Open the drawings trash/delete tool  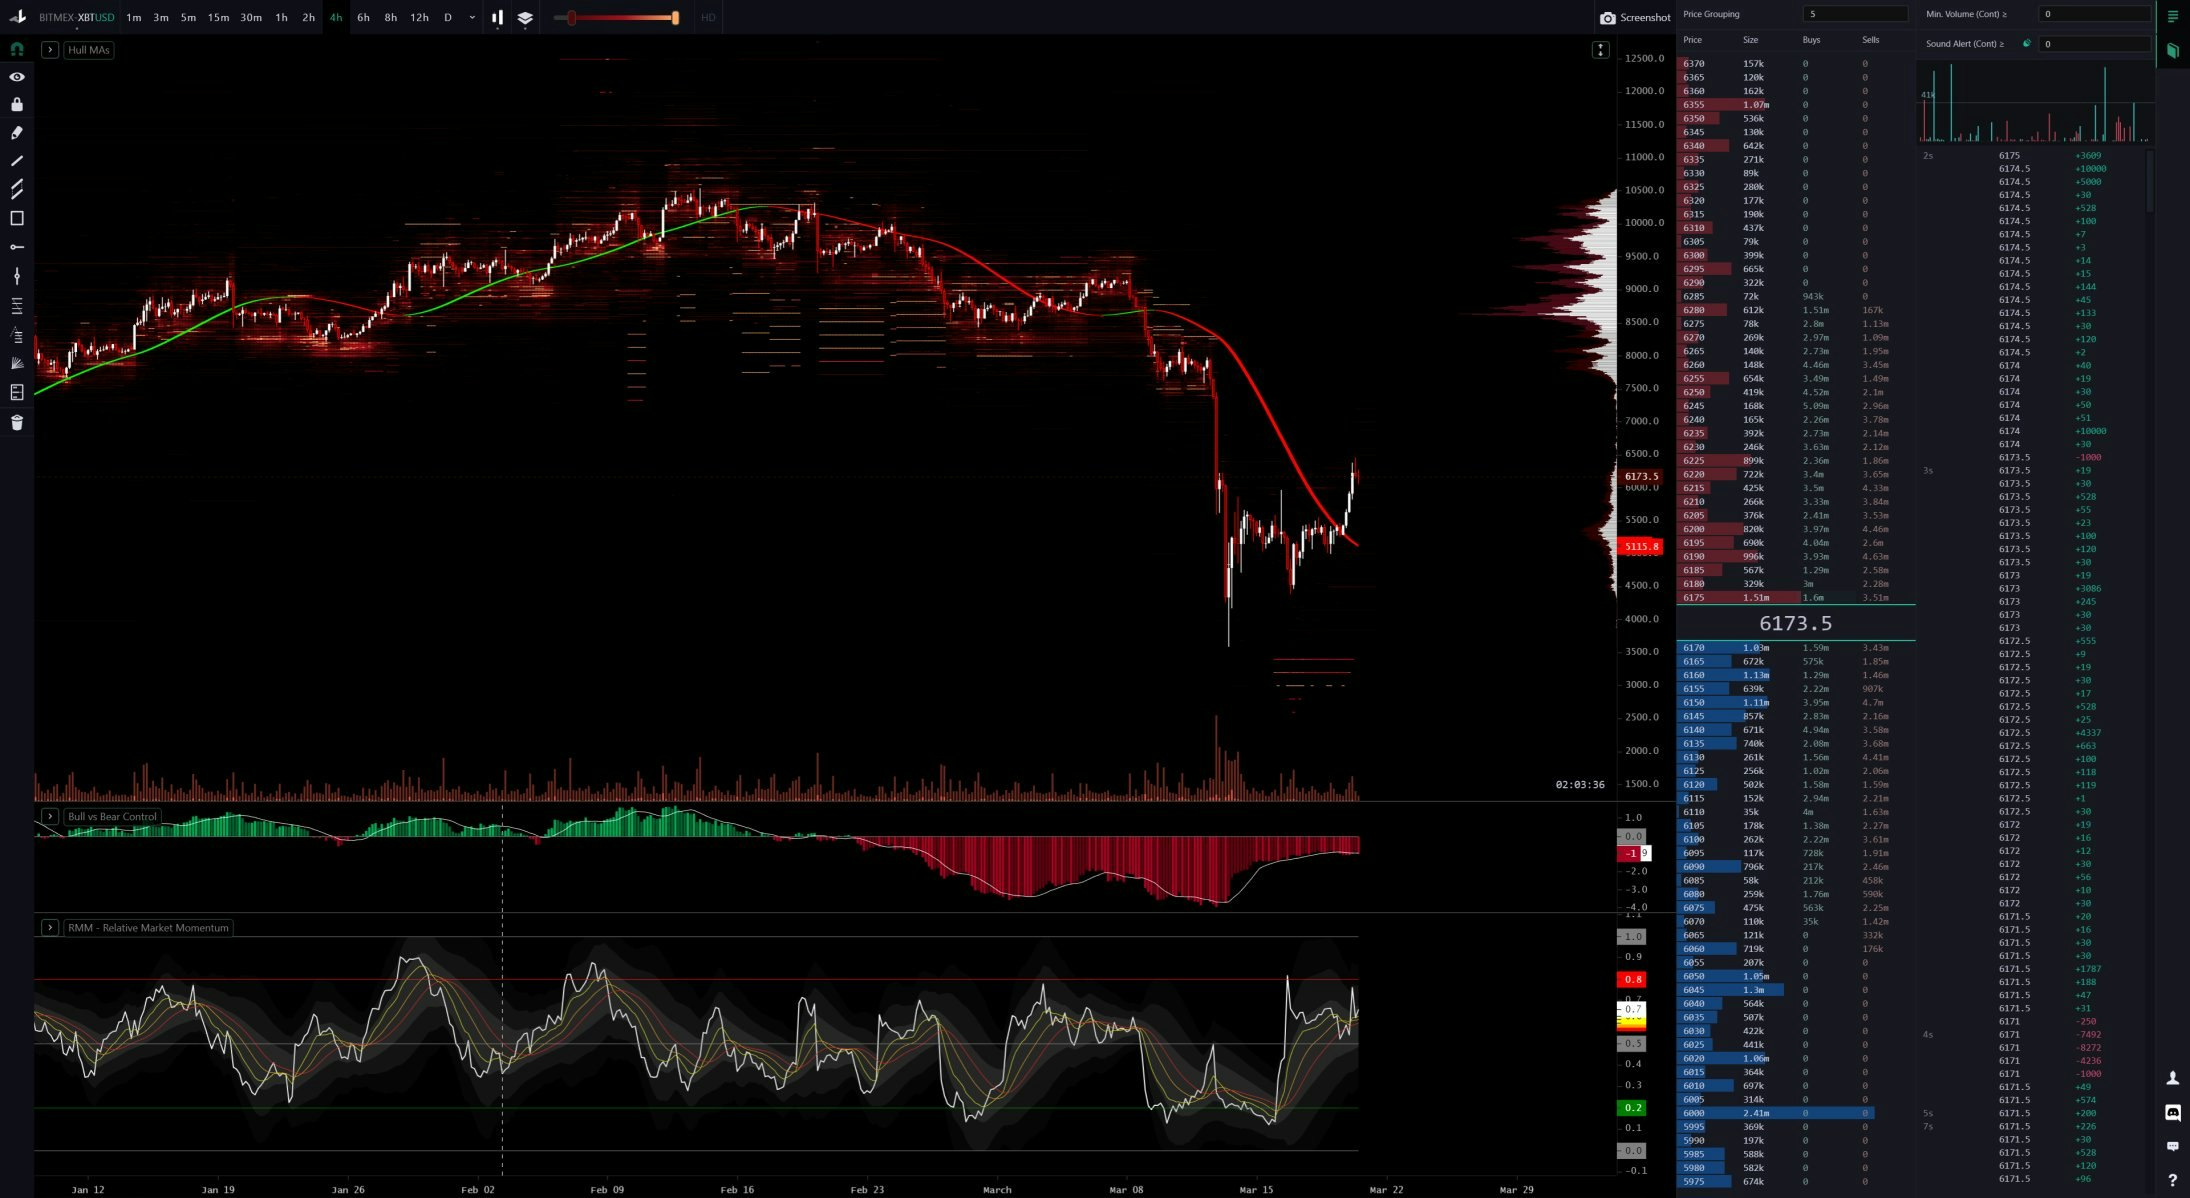tap(16, 422)
